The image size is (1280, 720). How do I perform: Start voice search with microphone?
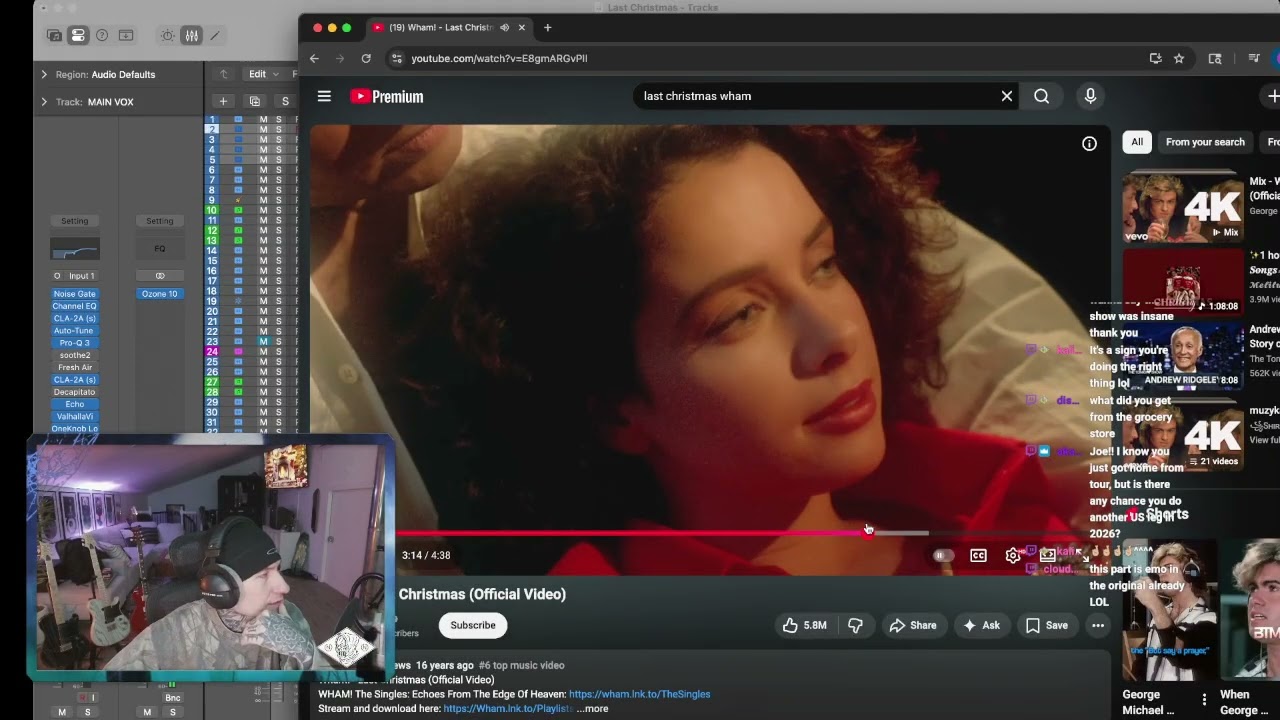point(1090,96)
